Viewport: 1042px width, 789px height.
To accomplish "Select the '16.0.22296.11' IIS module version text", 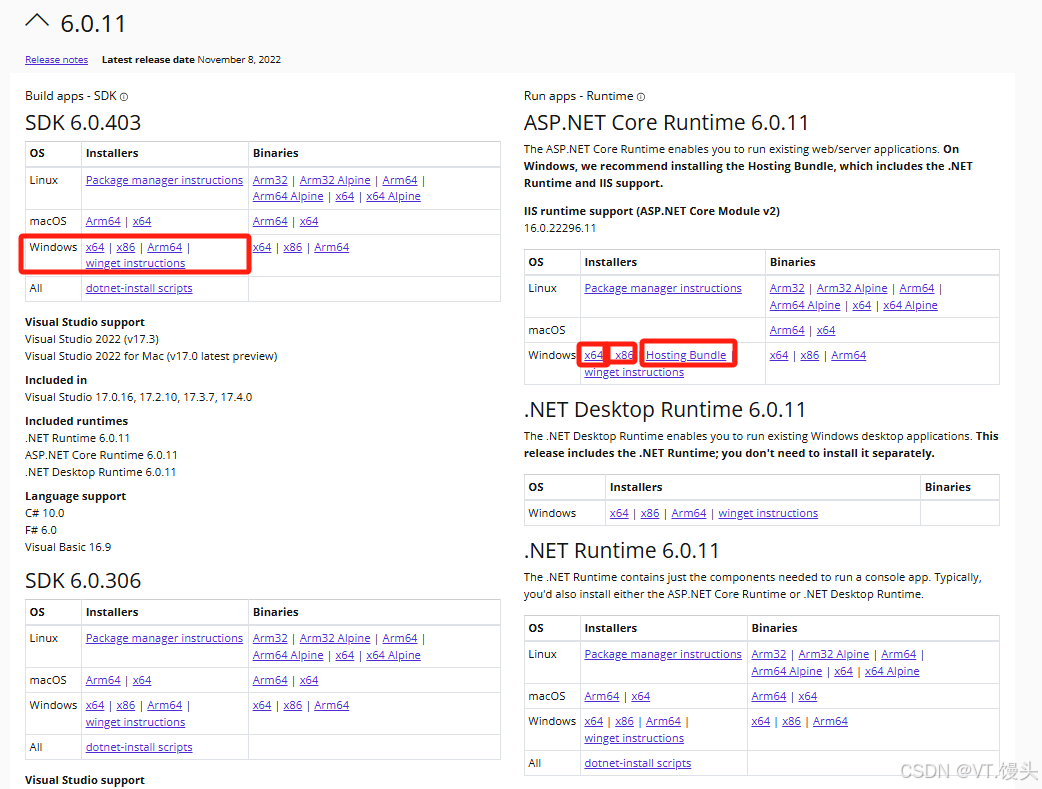I will pos(560,228).
